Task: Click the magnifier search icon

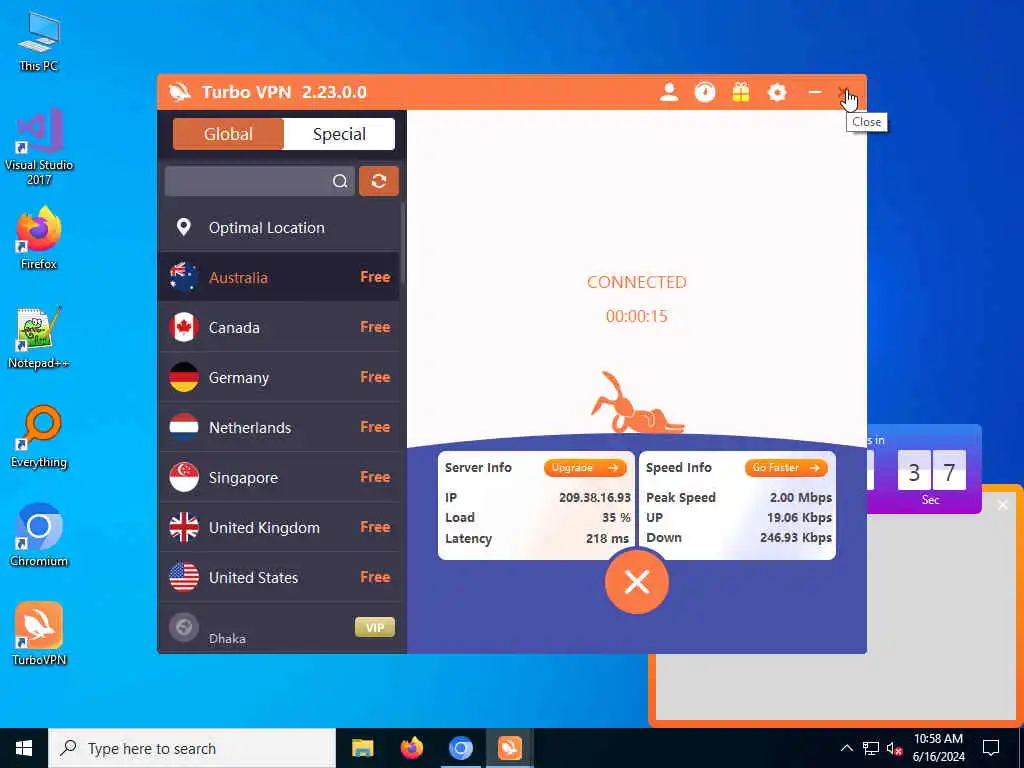Action: click(x=340, y=181)
